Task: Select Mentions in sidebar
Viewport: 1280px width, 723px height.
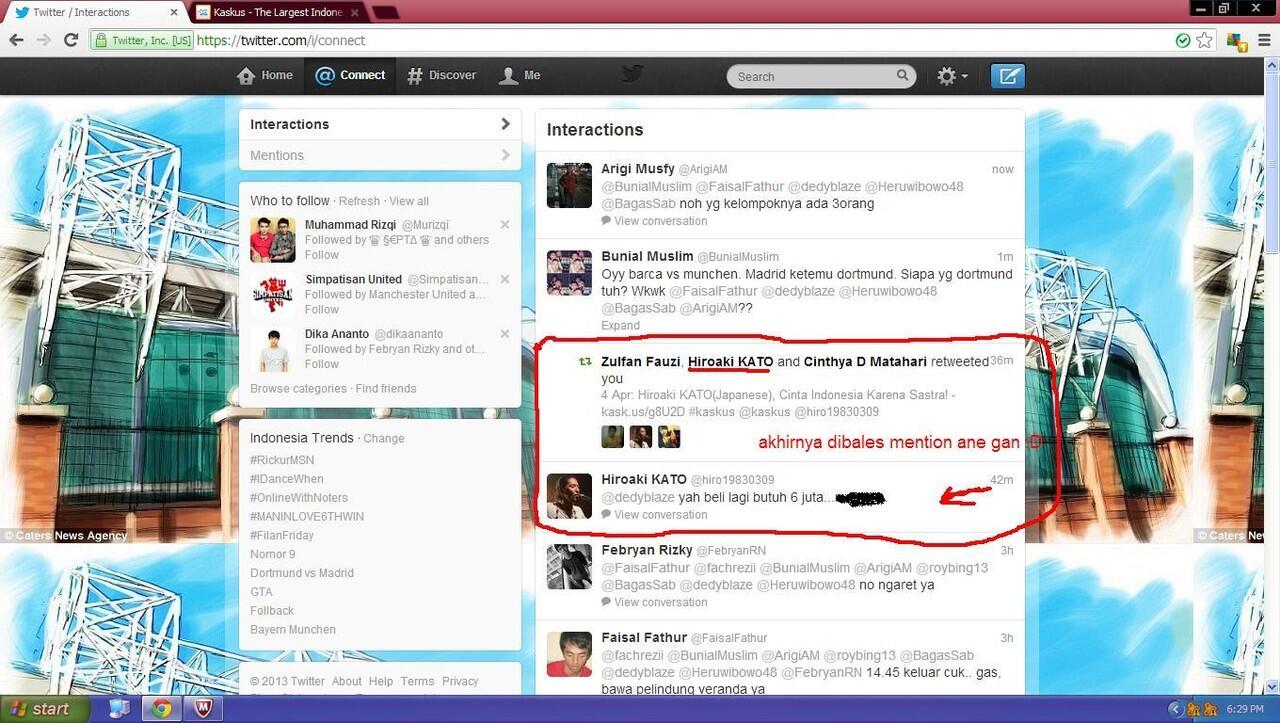Action: point(380,155)
